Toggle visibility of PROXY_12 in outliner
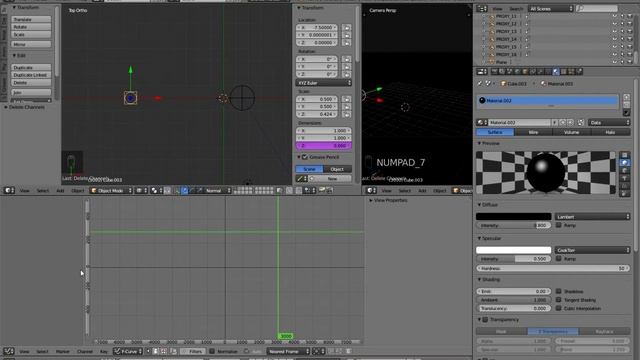This screenshot has height=360, width=640. point(614,24)
